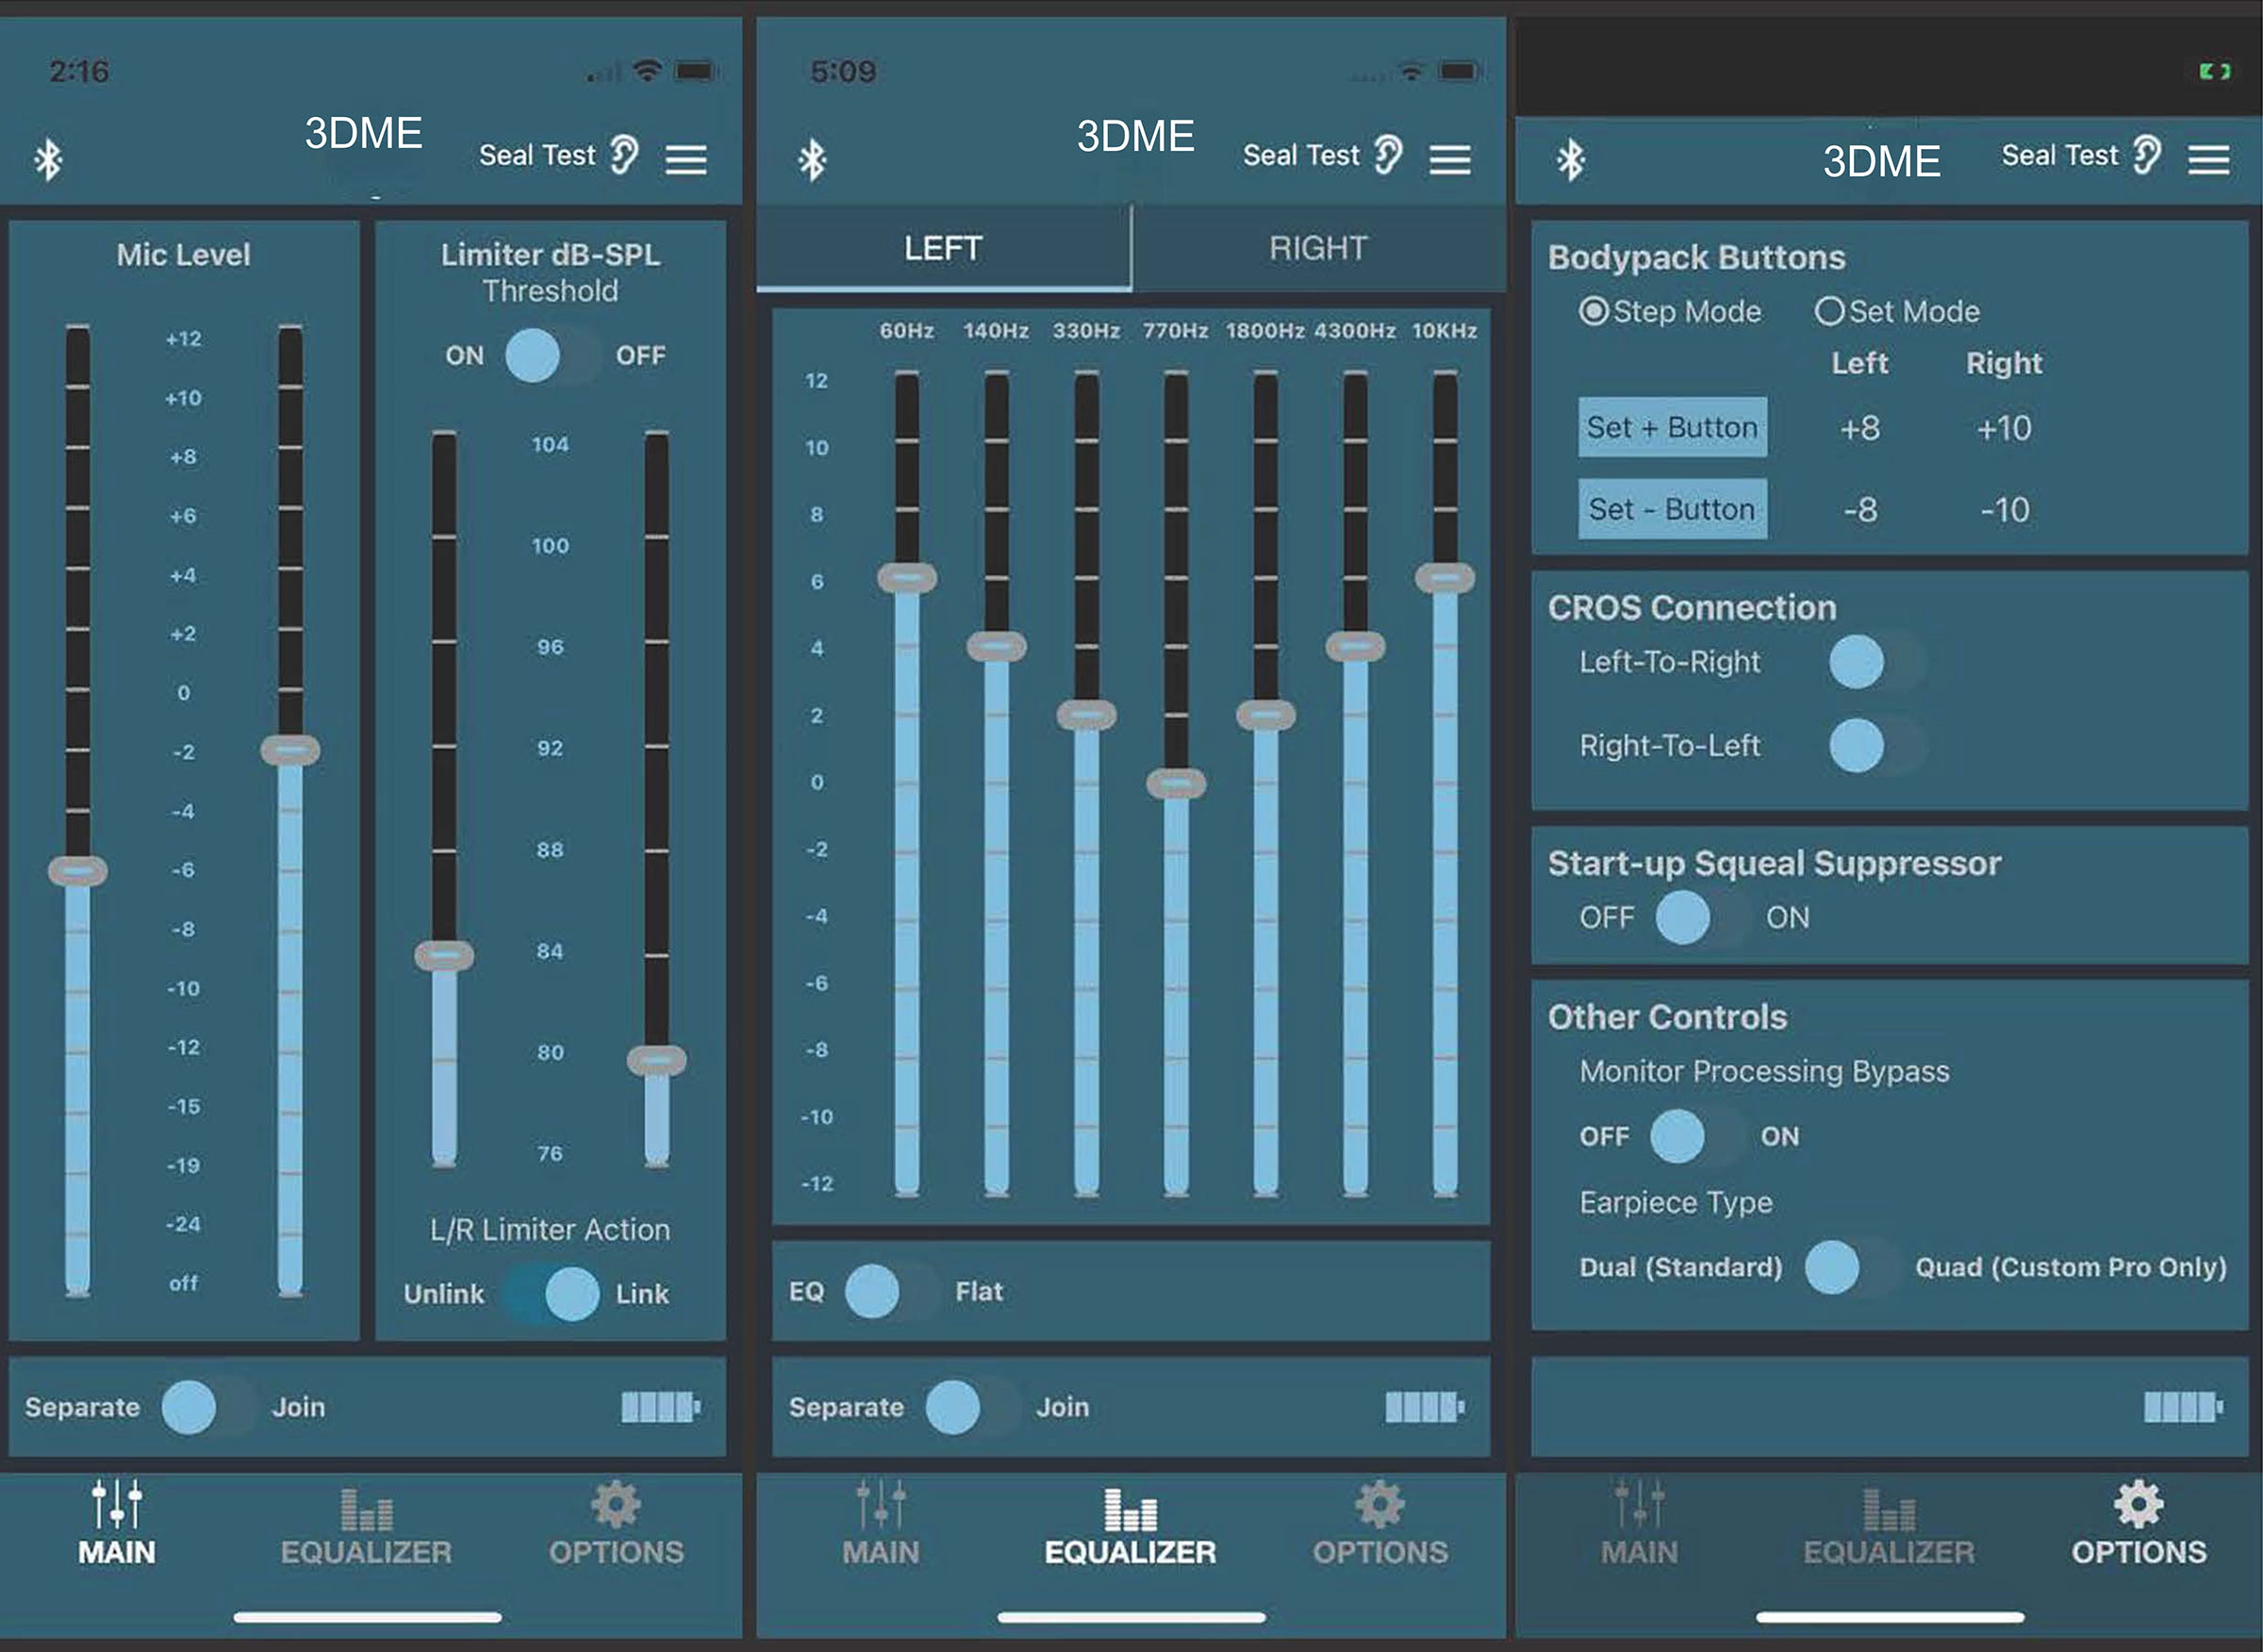Image resolution: width=2263 pixels, height=1652 pixels.
Task: Tap Main sliders icon in the left screen's bottom bar
Action: pos(117,1505)
